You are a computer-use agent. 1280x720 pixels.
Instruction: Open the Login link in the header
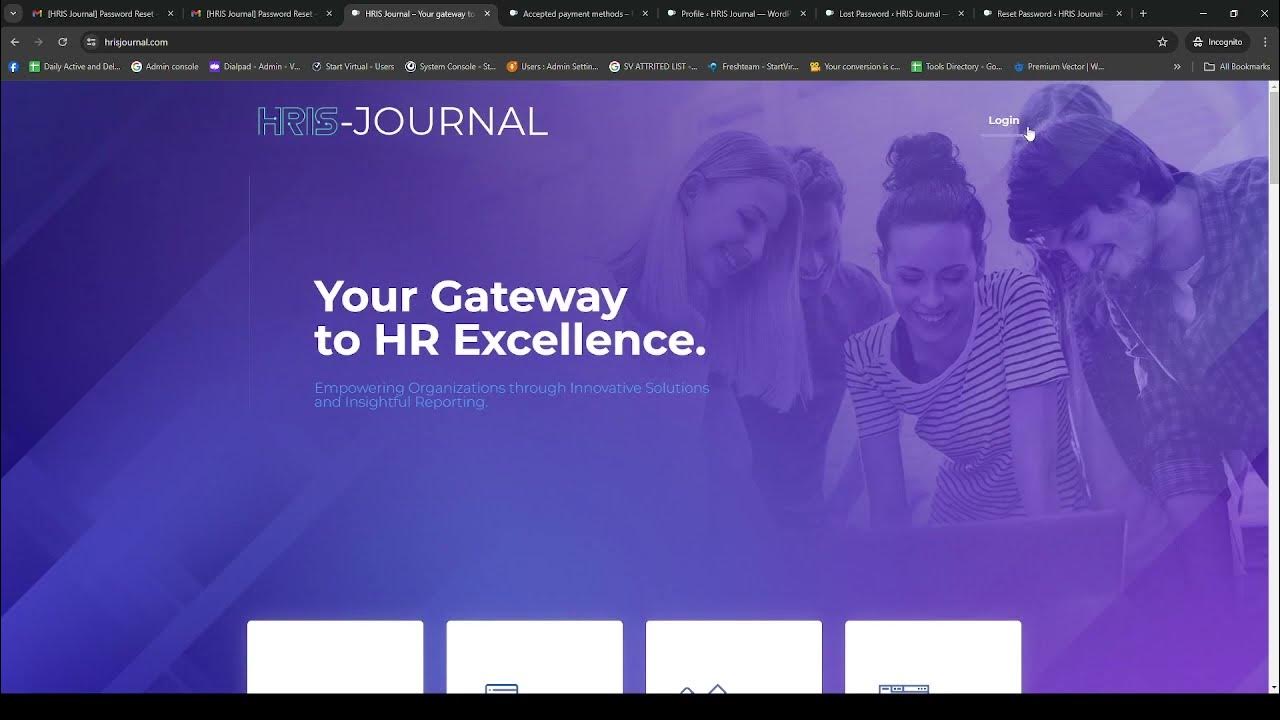click(1003, 120)
